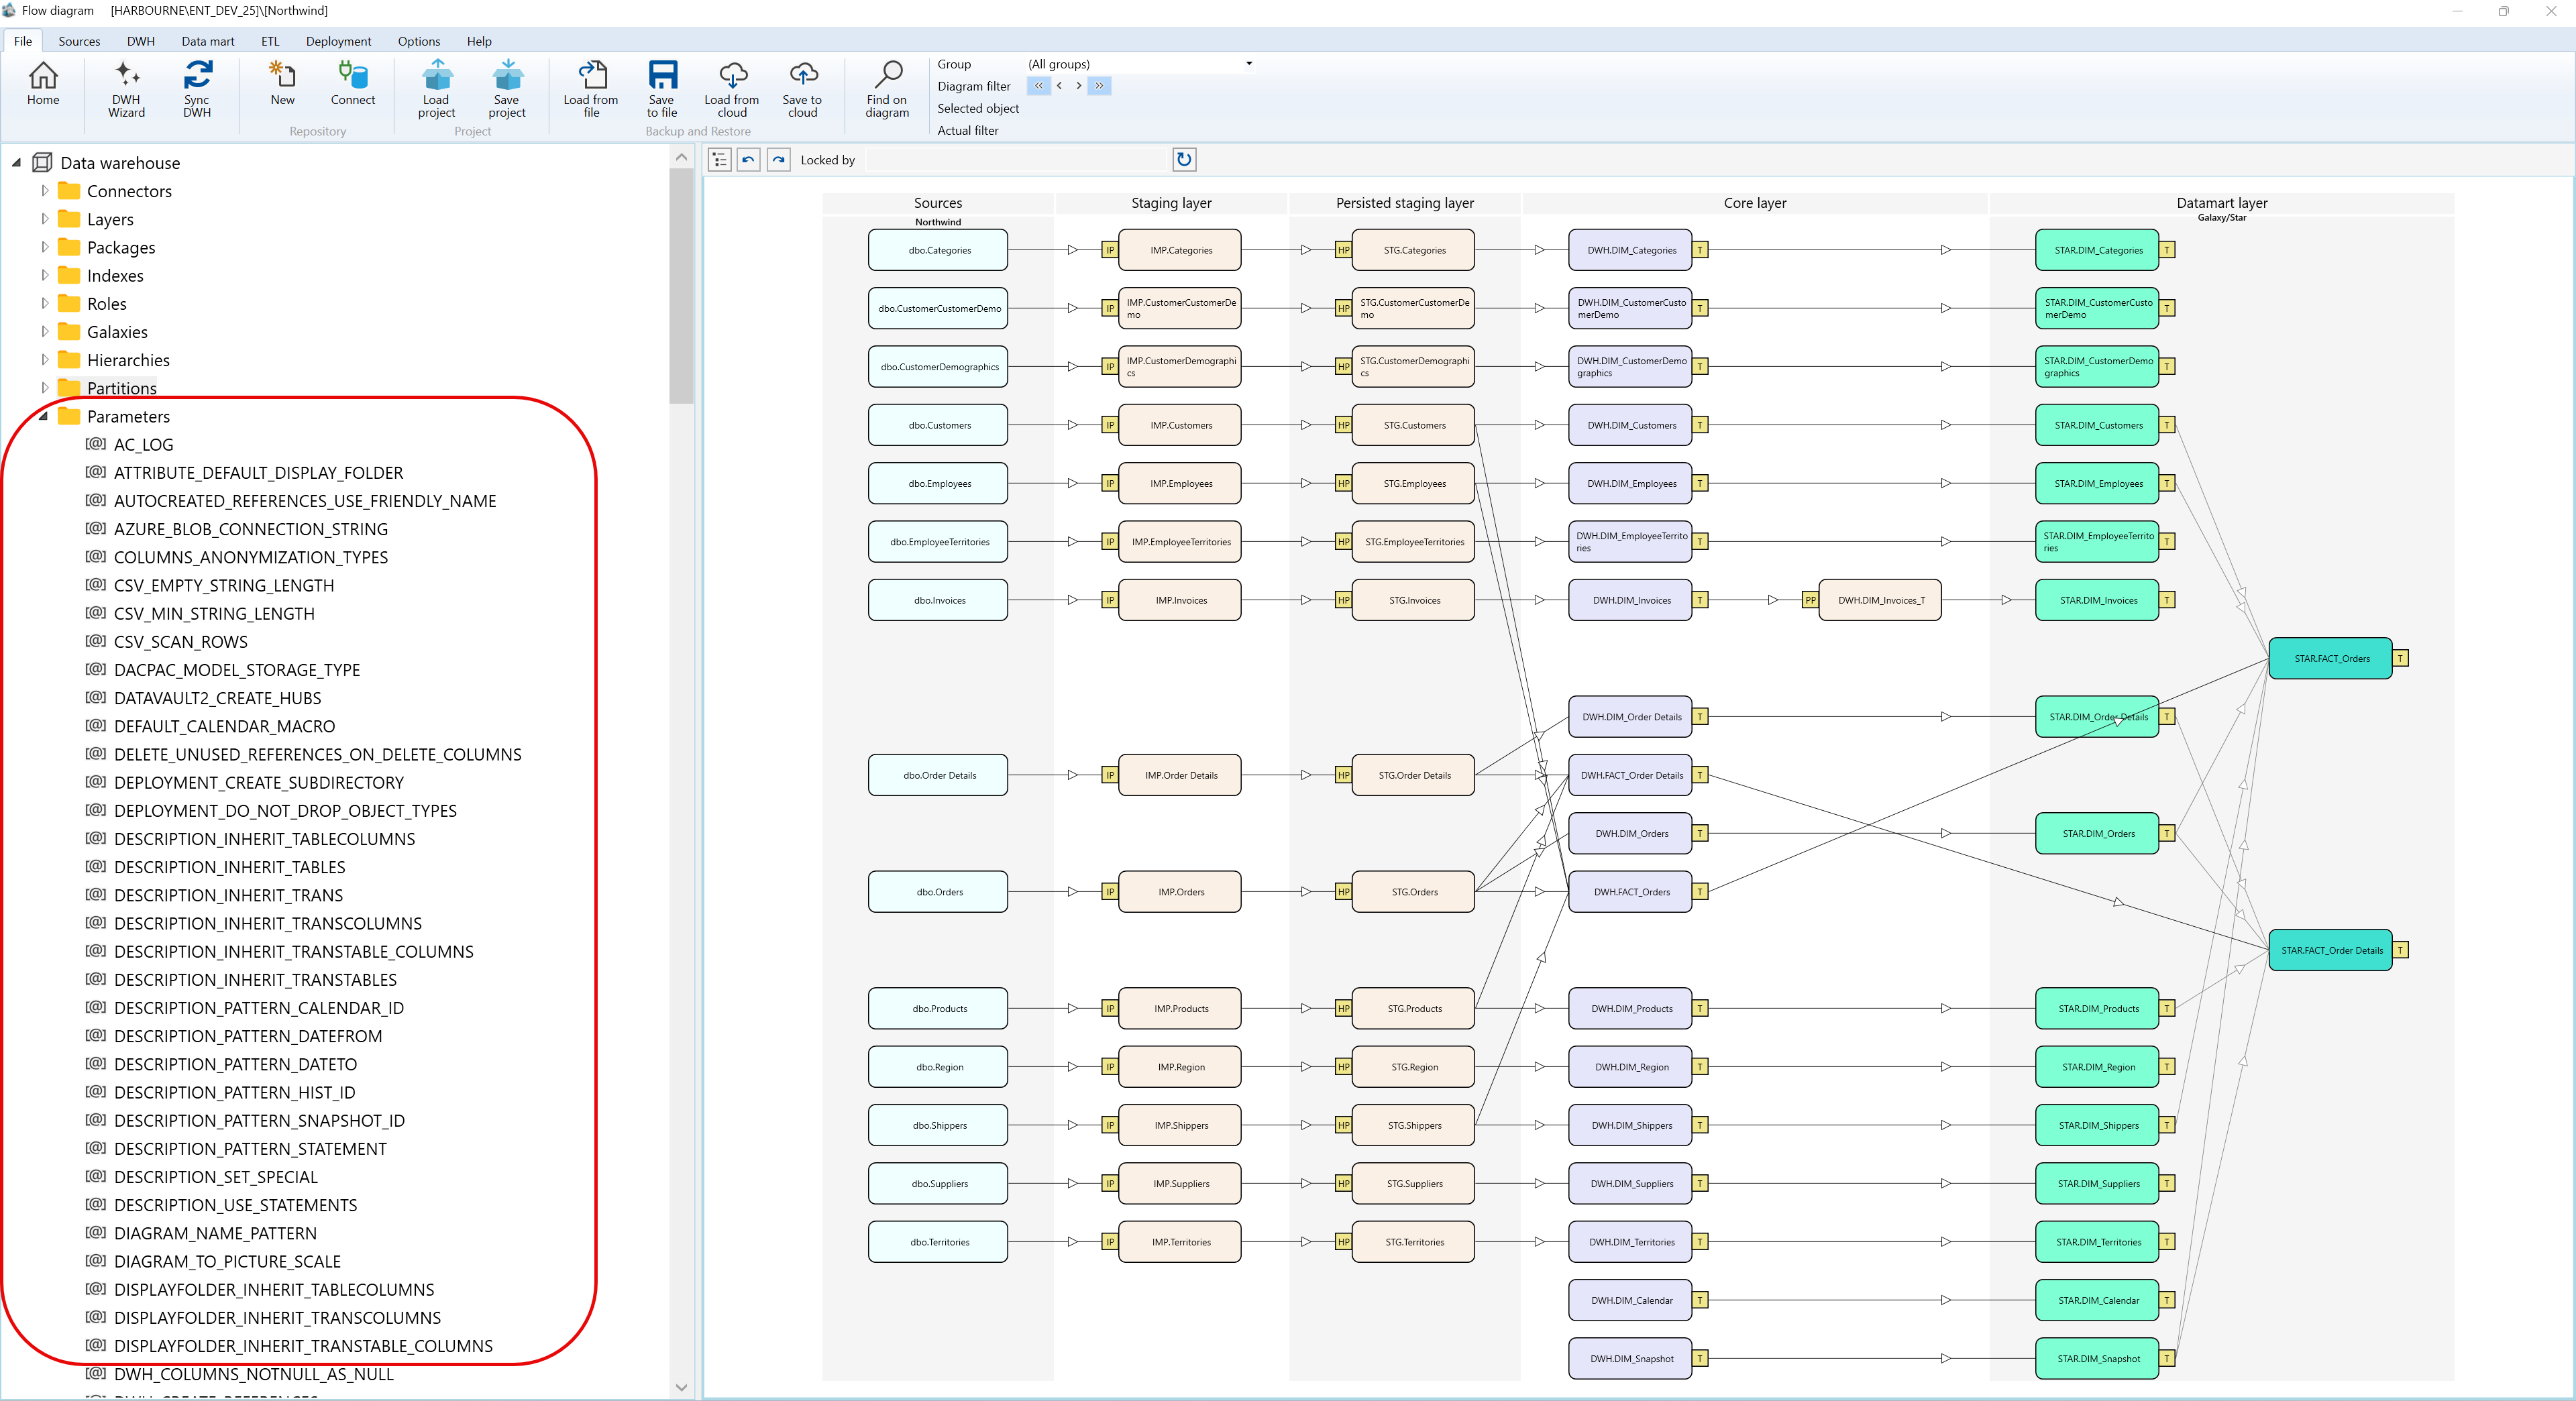Open the Deployment tab
This screenshot has width=2576, height=1401.
(x=338, y=41)
